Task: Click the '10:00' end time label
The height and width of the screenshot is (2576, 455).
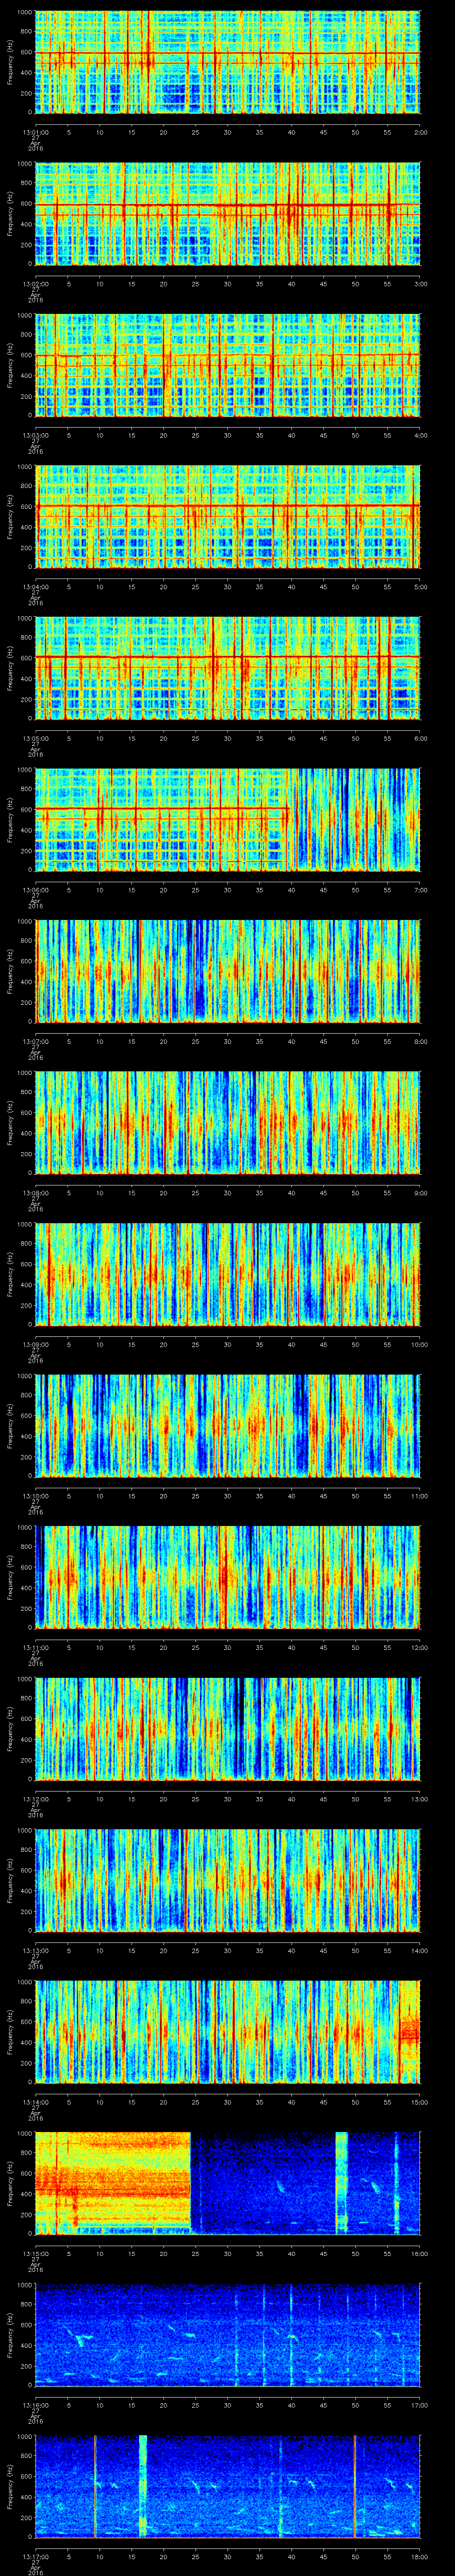Action: 419,1344
